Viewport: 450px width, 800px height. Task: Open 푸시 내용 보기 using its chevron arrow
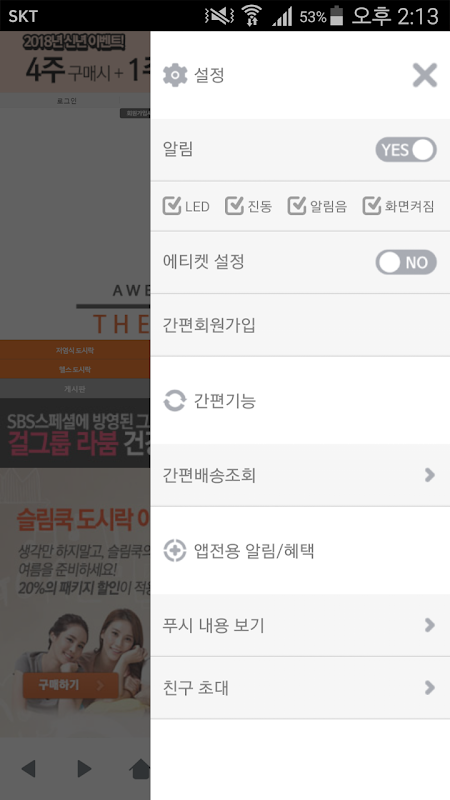[x=430, y=625]
